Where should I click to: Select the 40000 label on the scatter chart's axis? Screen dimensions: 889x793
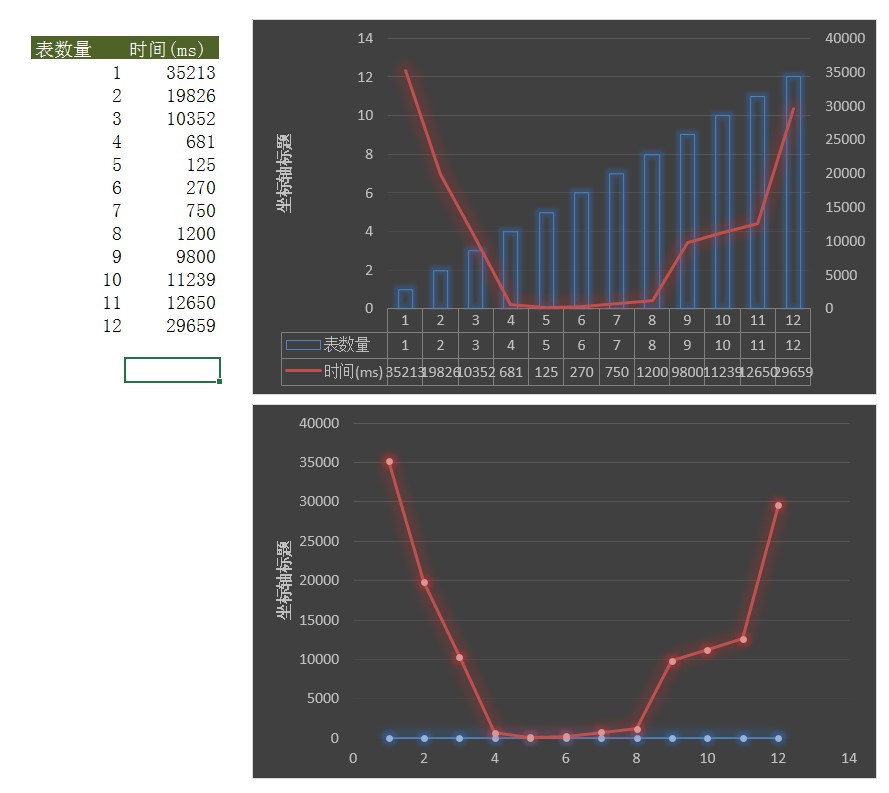[319, 423]
